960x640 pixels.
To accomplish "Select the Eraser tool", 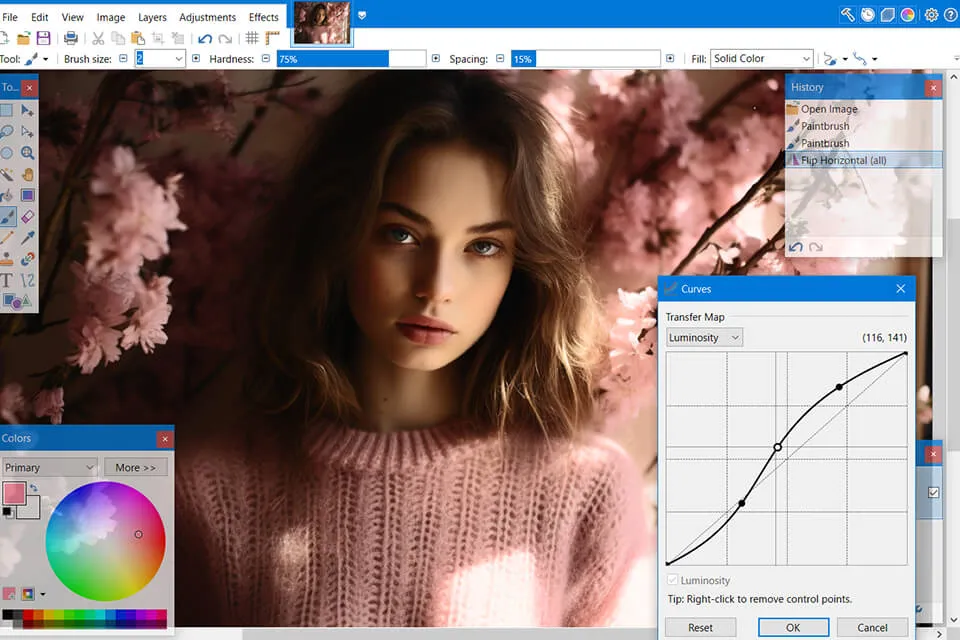I will (27, 217).
